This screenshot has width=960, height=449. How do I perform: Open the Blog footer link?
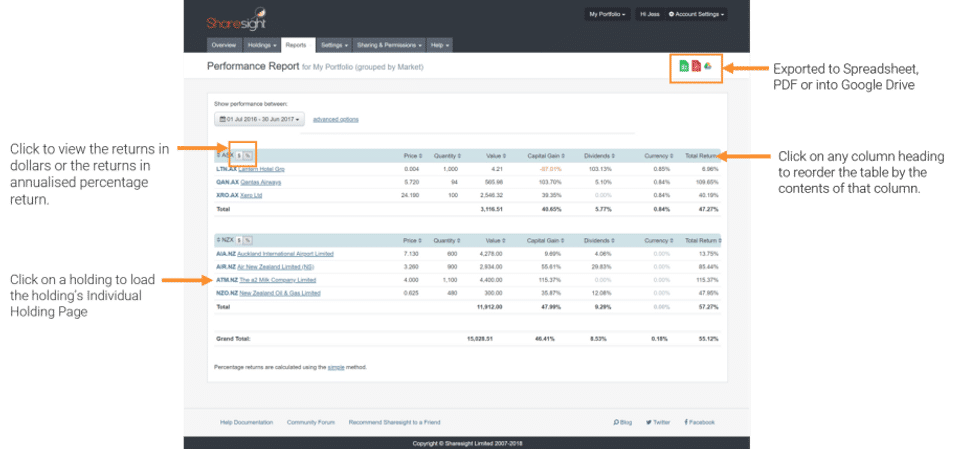(x=623, y=422)
